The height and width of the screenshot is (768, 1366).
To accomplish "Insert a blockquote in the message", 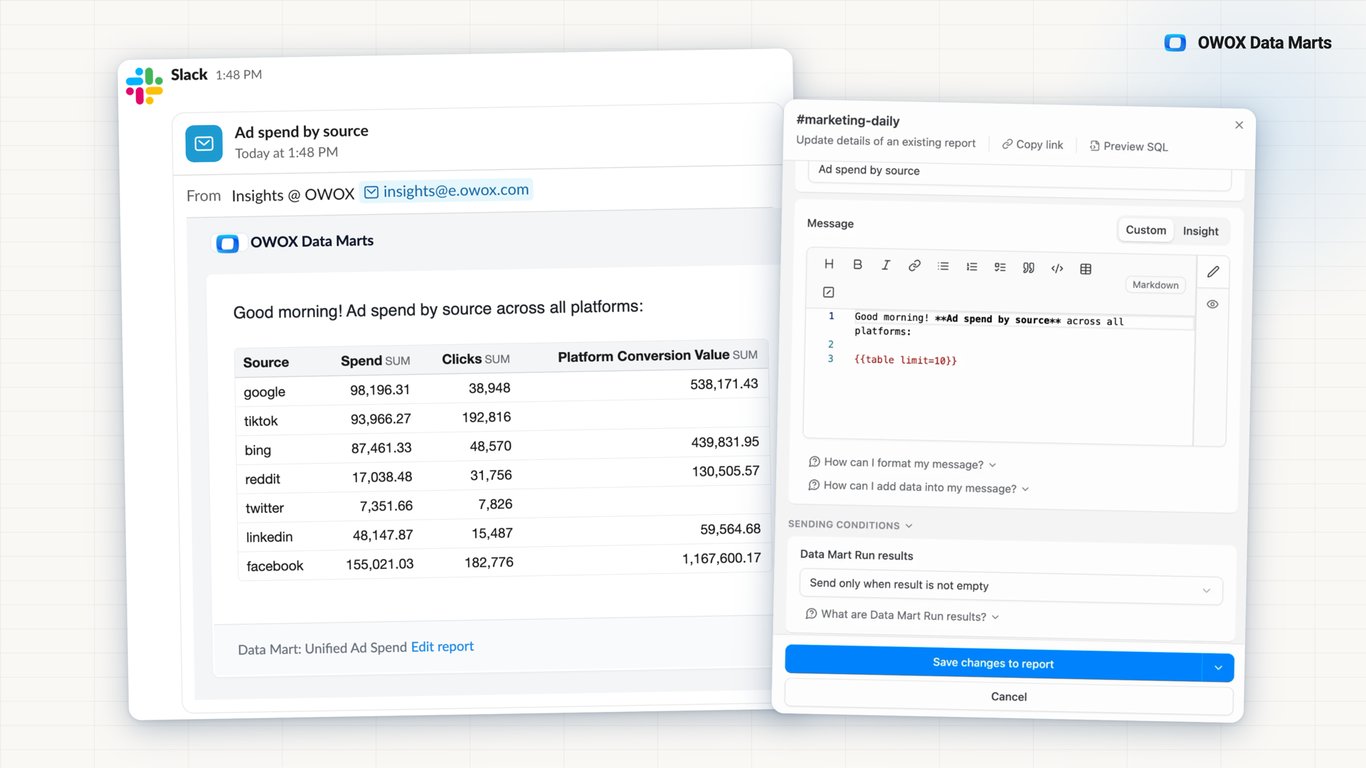I will click(x=1029, y=268).
